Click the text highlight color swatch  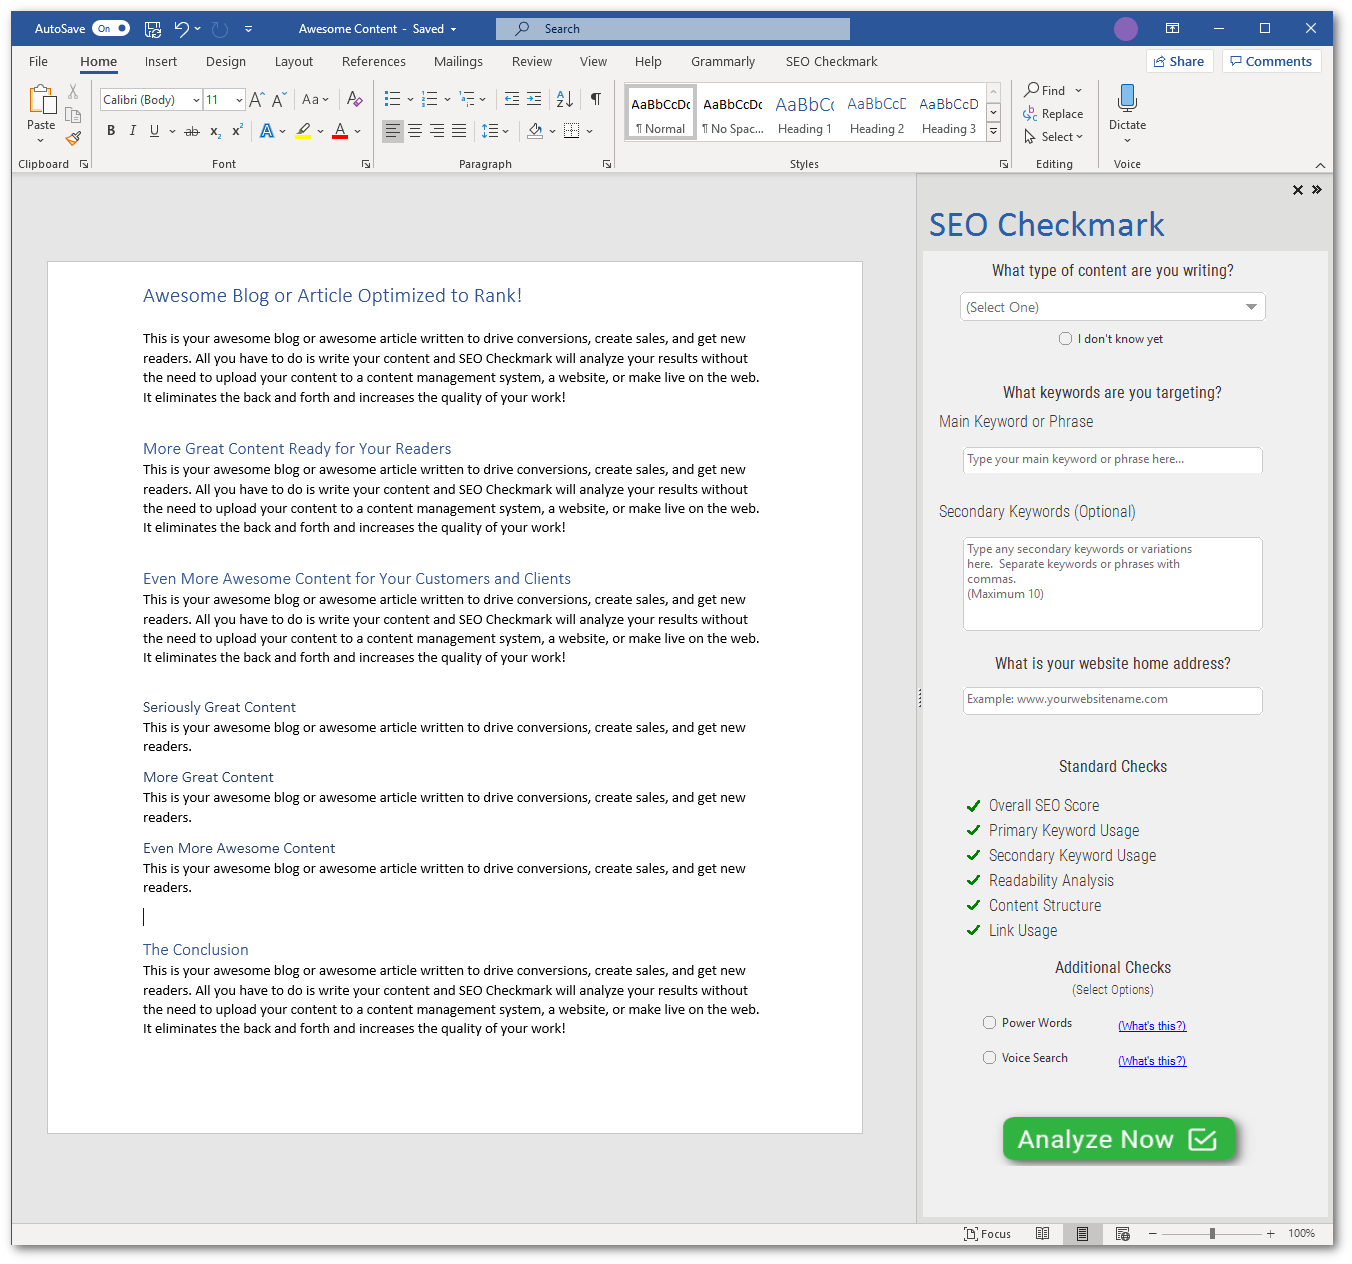click(303, 131)
